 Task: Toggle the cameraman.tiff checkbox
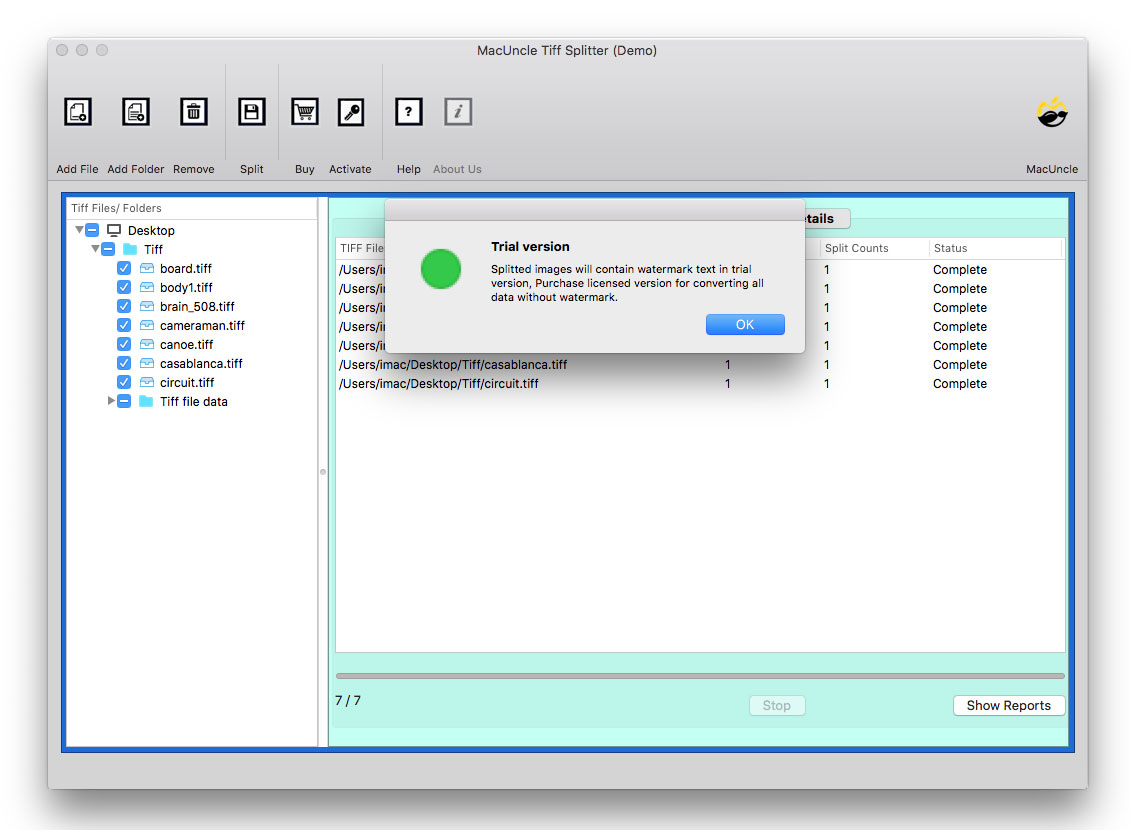click(x=124, y=325)
